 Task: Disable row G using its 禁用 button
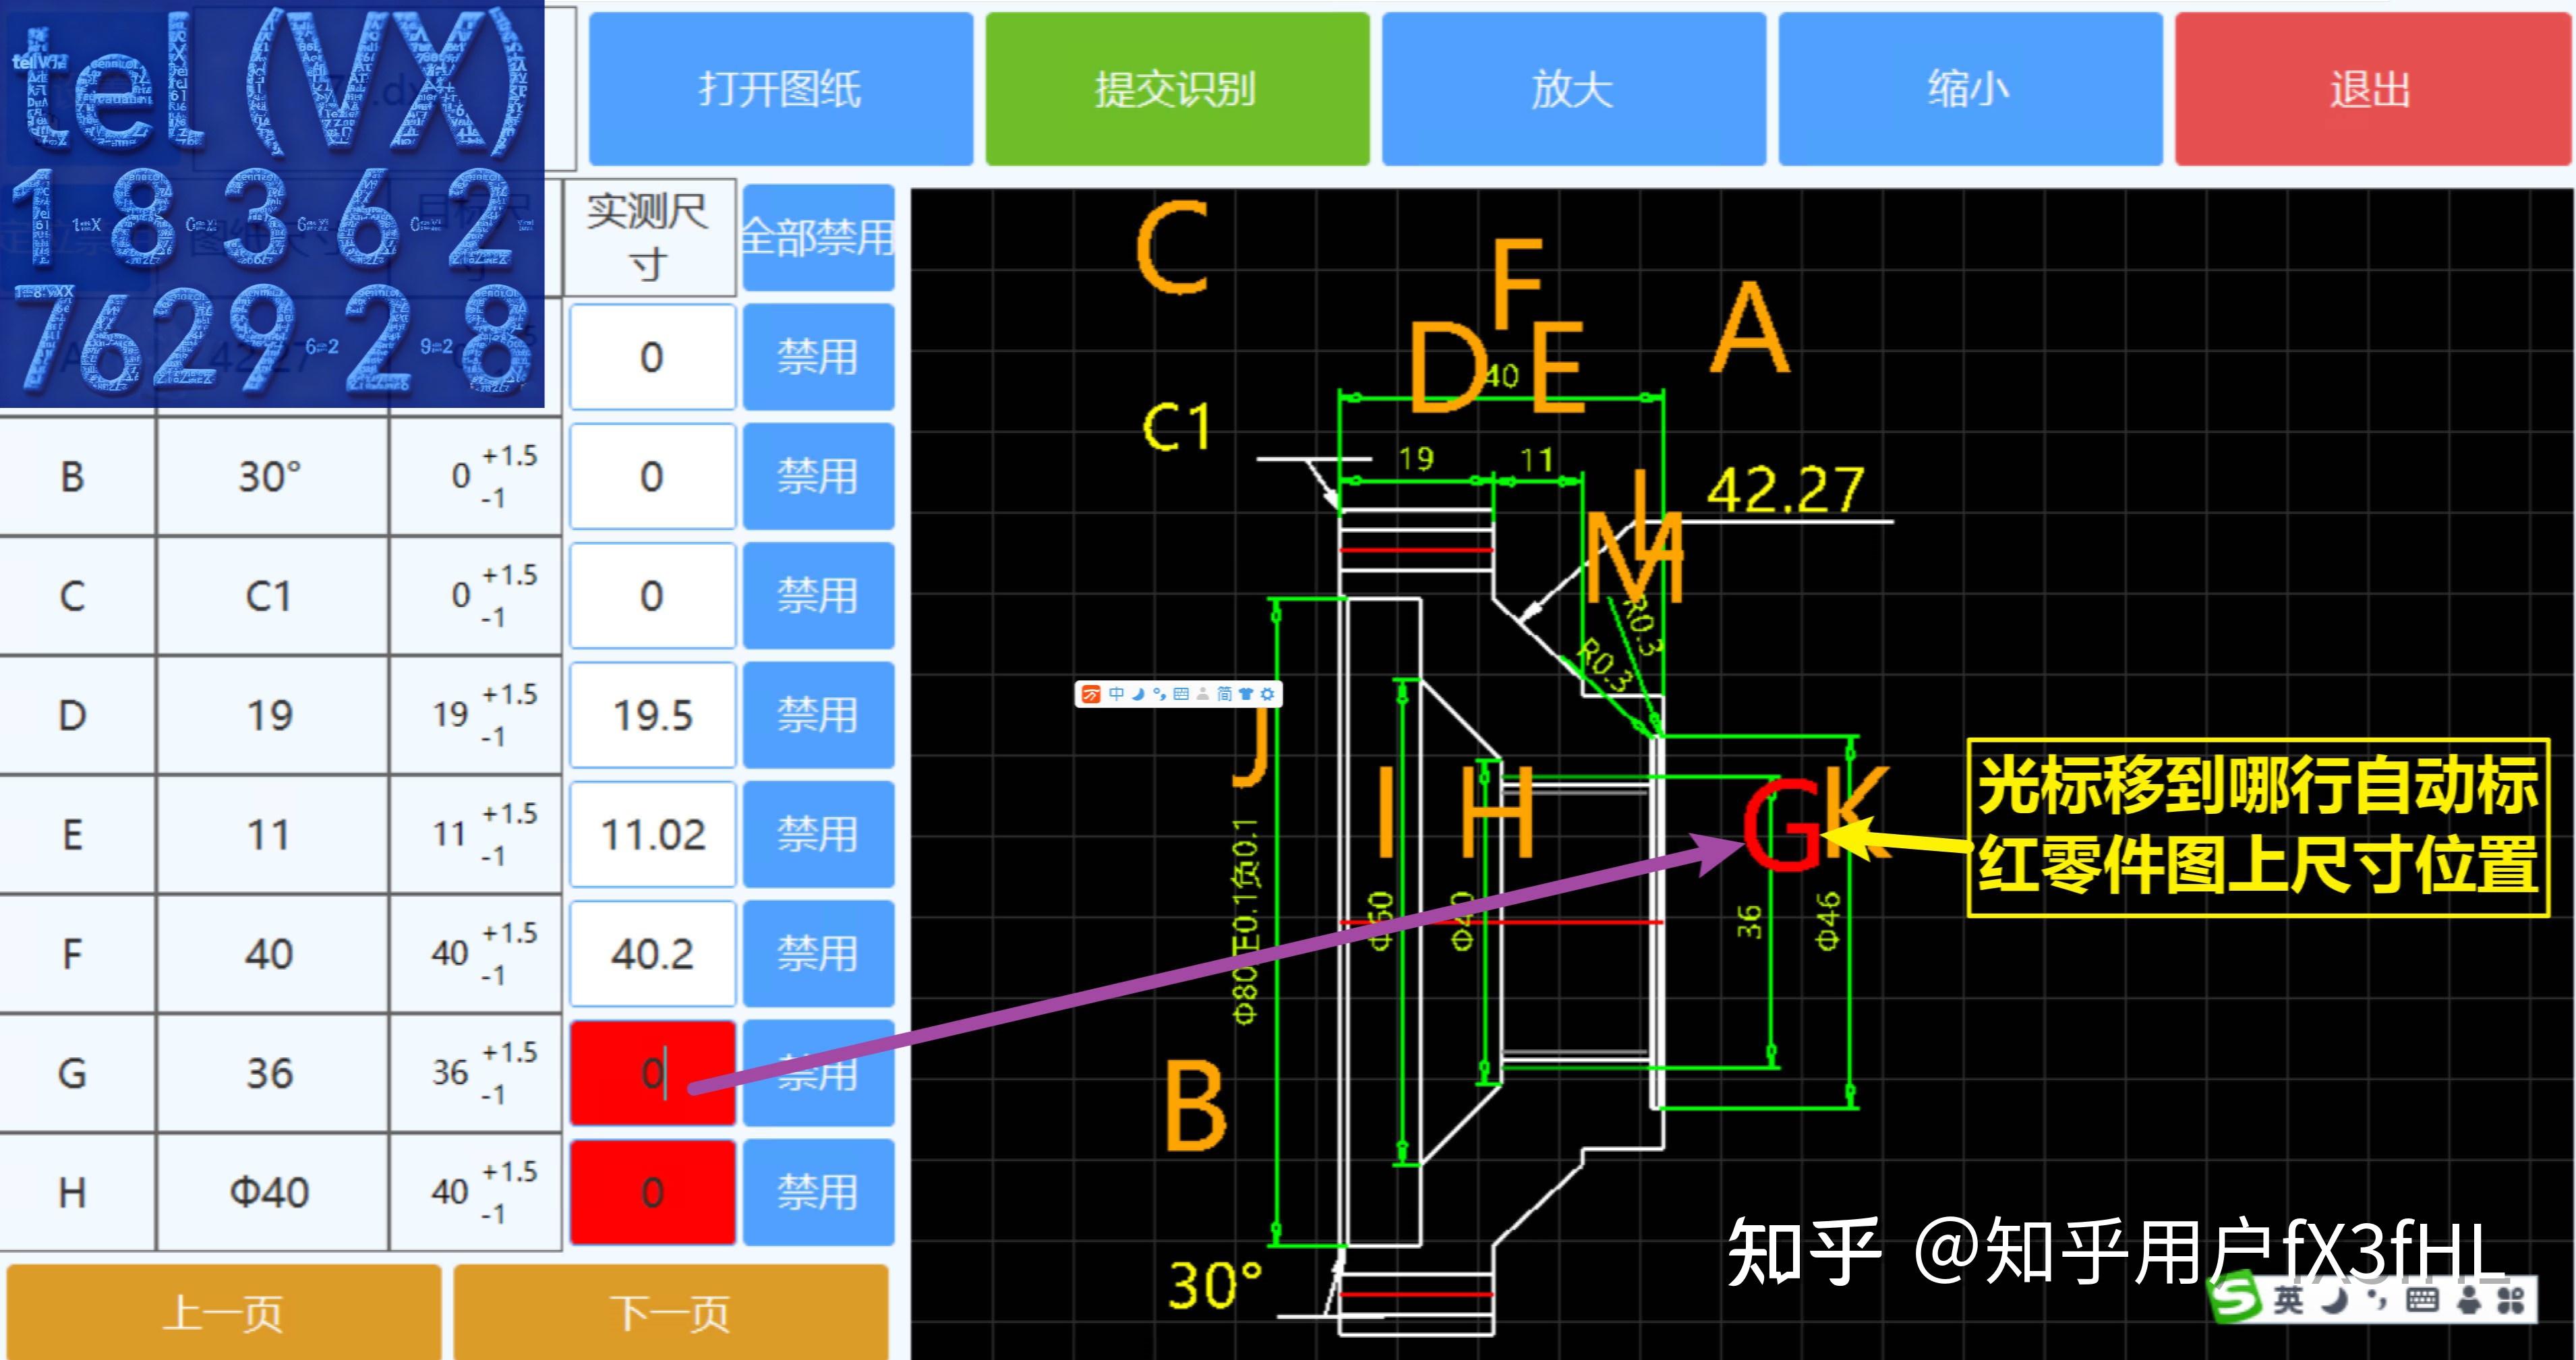[x=818, y=1073]
